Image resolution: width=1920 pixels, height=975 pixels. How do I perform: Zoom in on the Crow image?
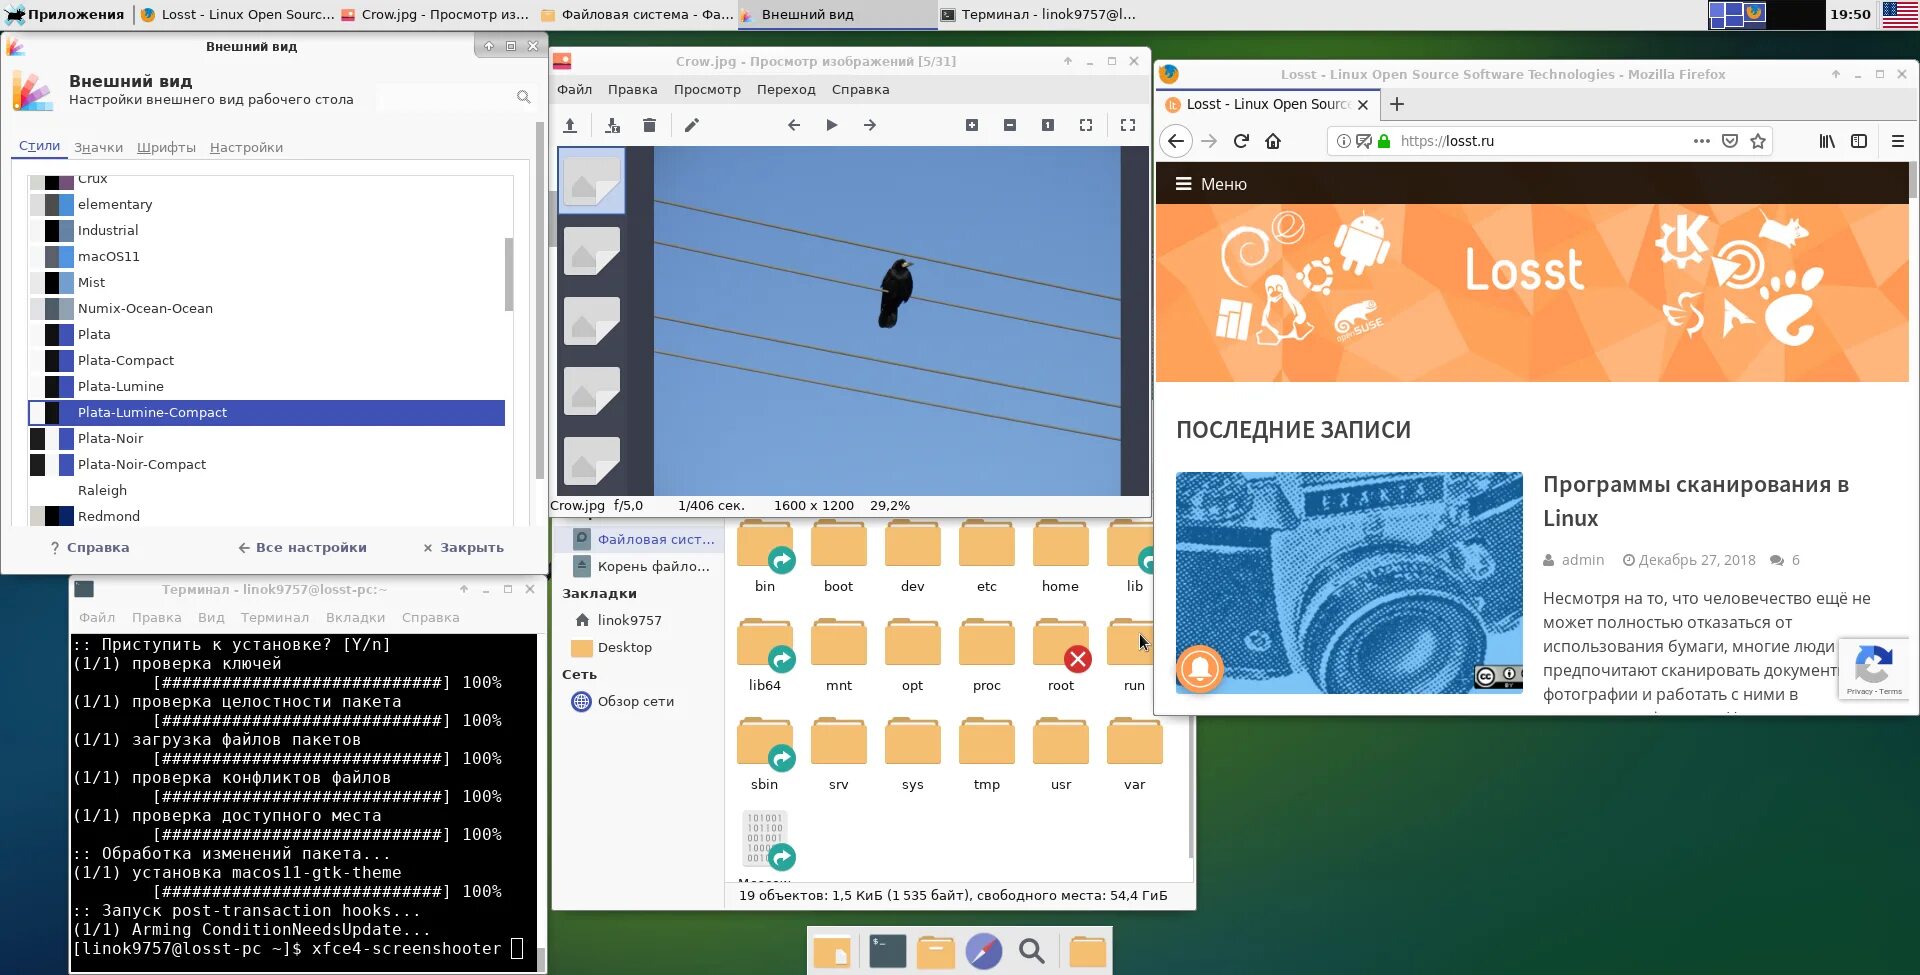[971, 125]
